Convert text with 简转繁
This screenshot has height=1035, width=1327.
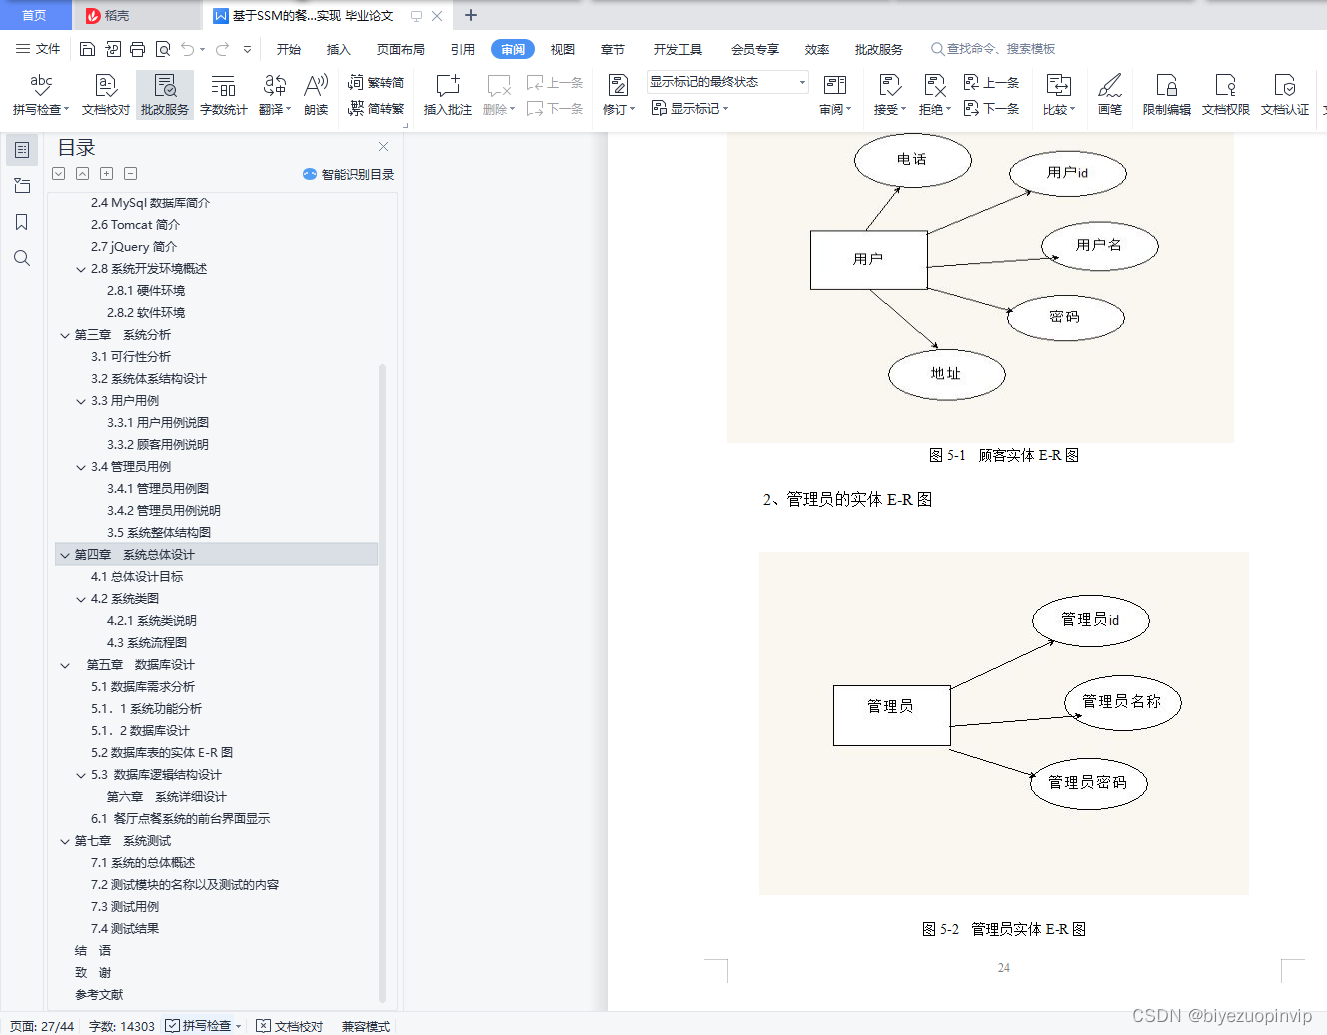376,108
